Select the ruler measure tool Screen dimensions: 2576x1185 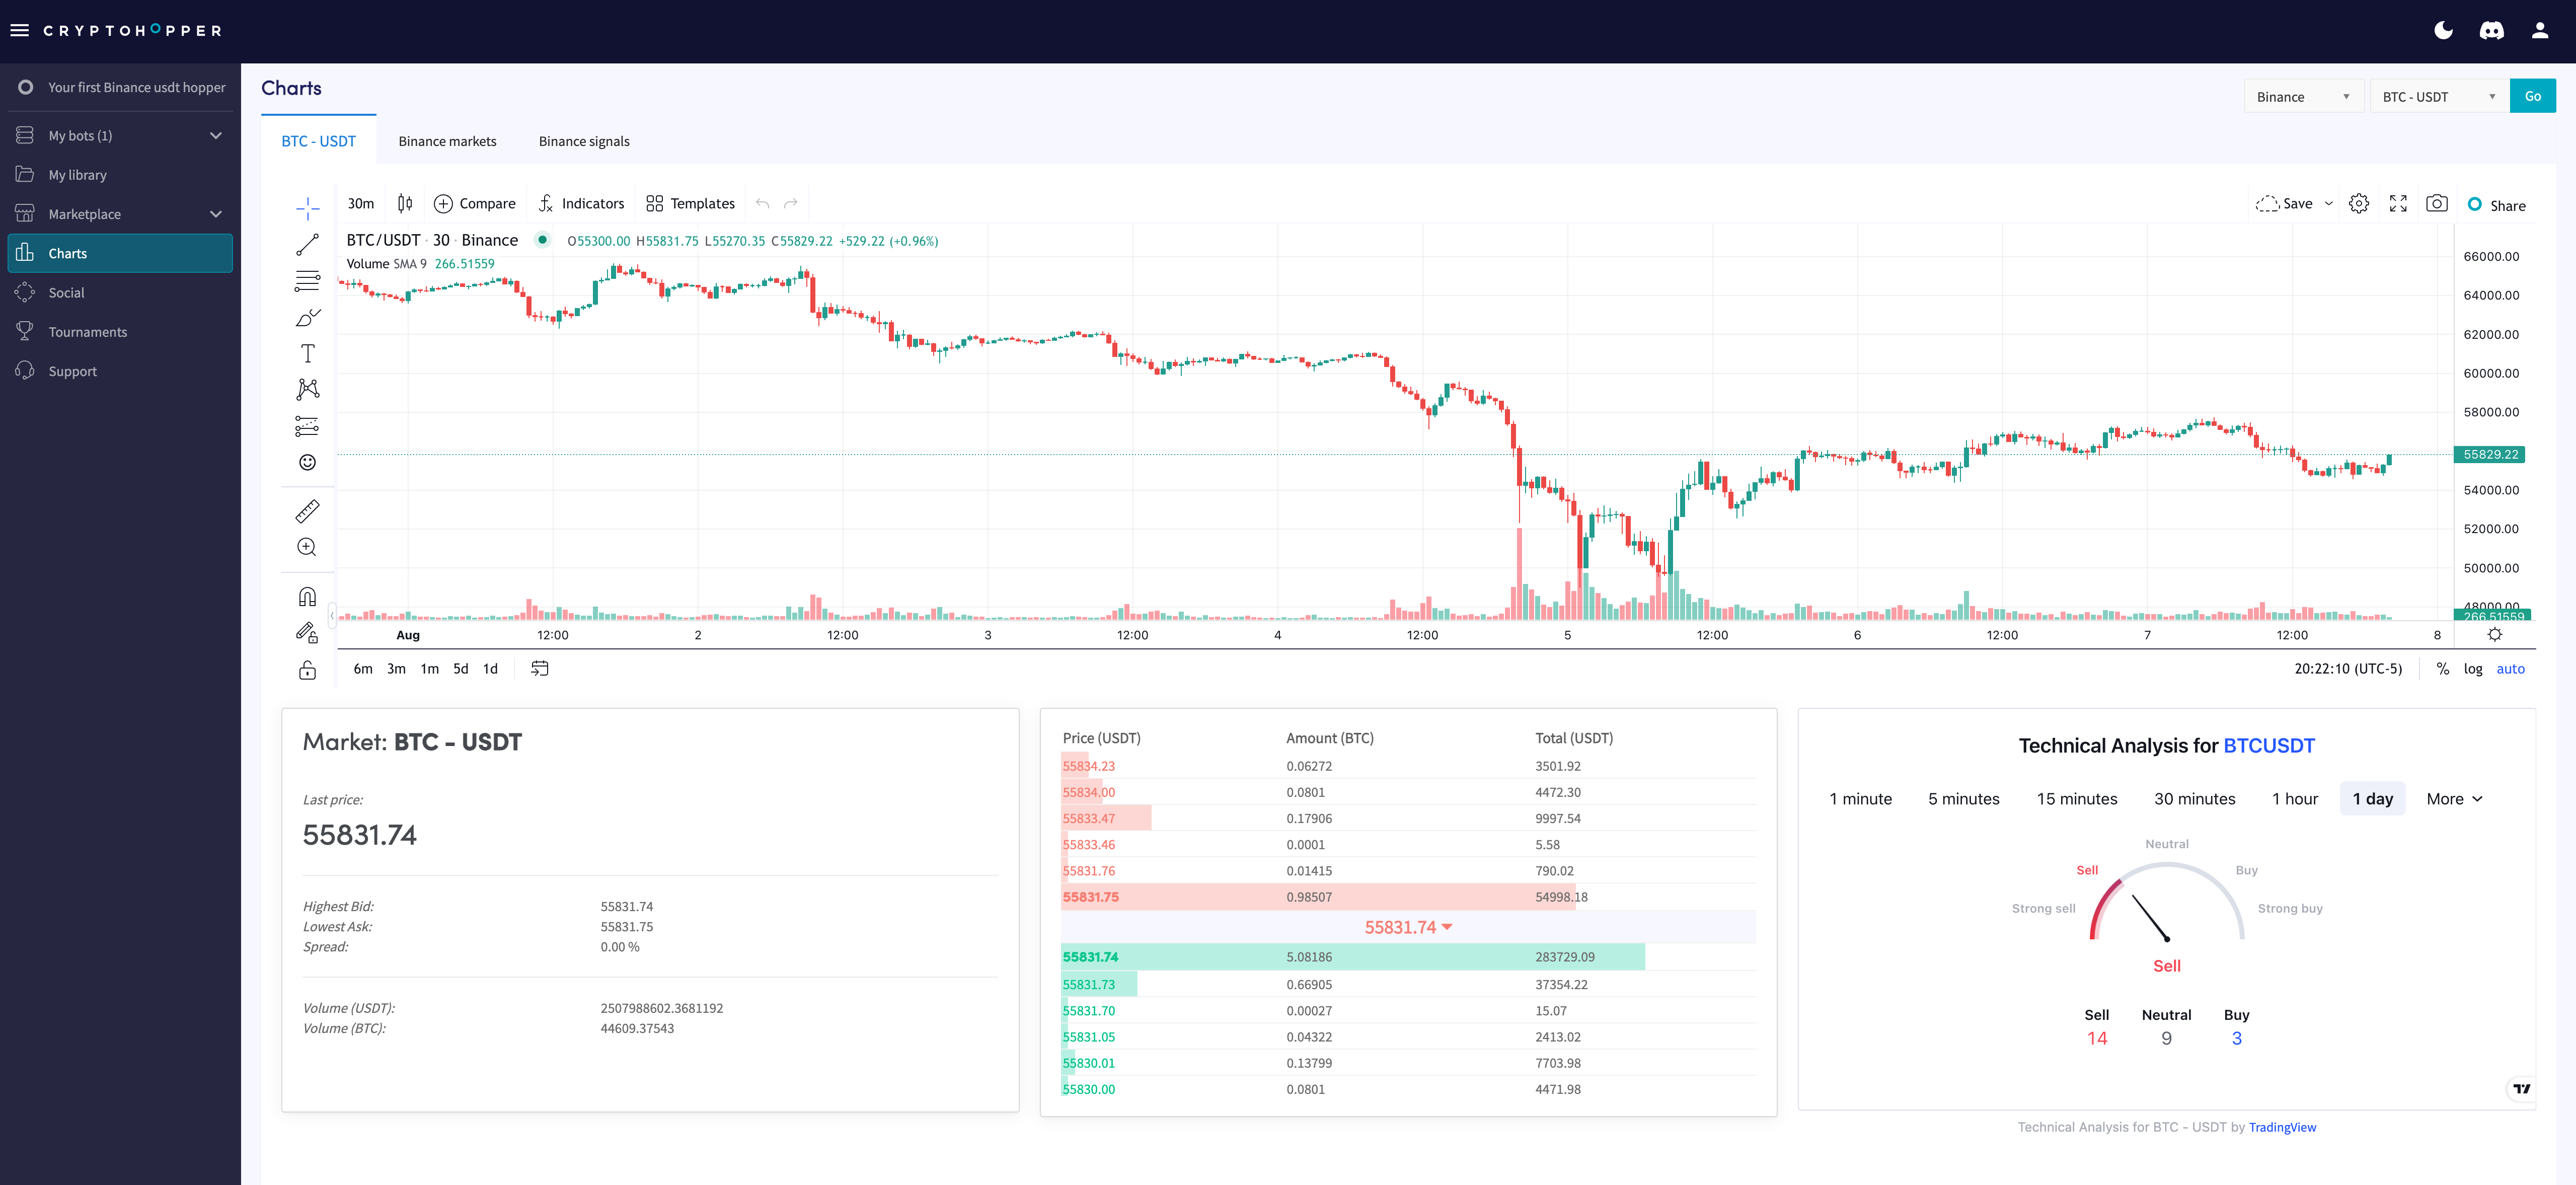[x=307, y=512]
